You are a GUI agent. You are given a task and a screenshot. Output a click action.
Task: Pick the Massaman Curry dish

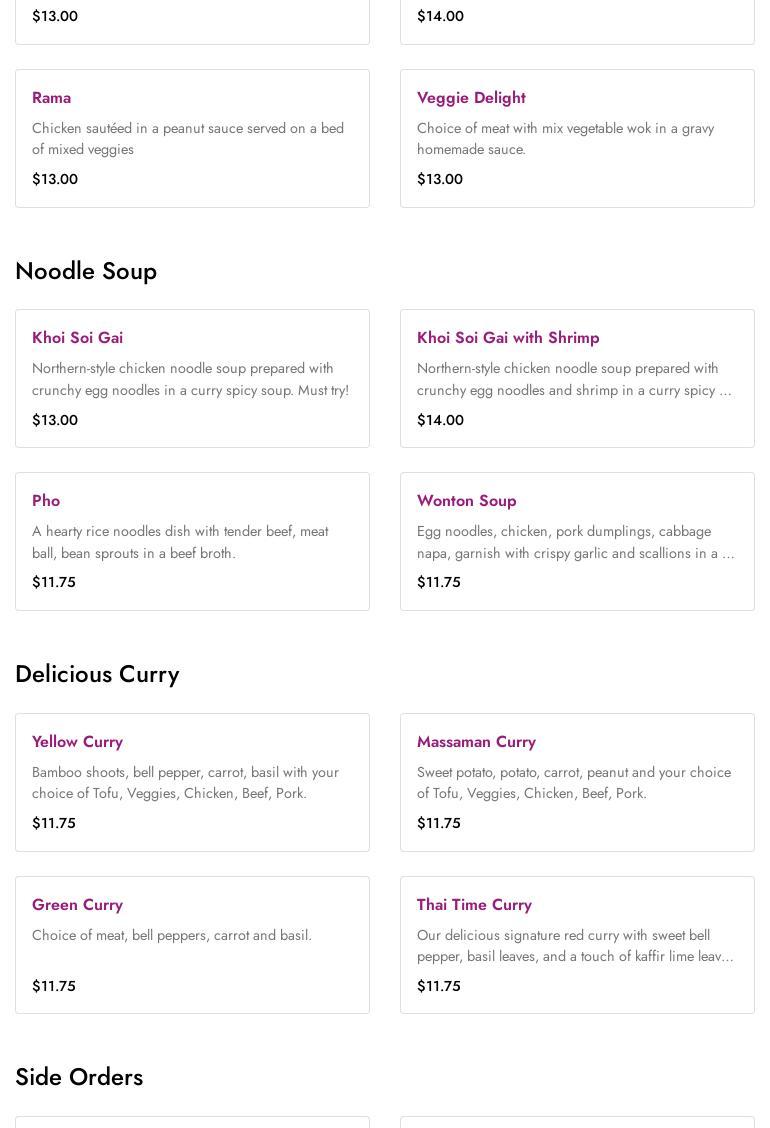(x=476, y=742)
